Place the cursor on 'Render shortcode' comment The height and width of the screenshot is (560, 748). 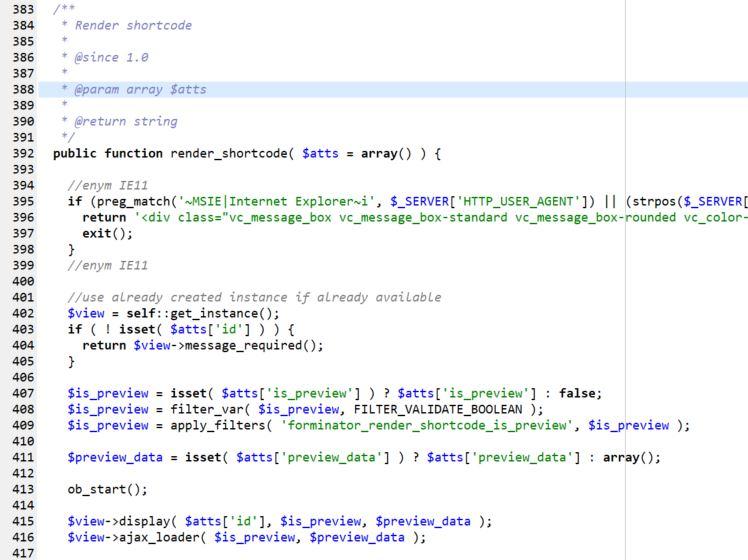(133, 25)
